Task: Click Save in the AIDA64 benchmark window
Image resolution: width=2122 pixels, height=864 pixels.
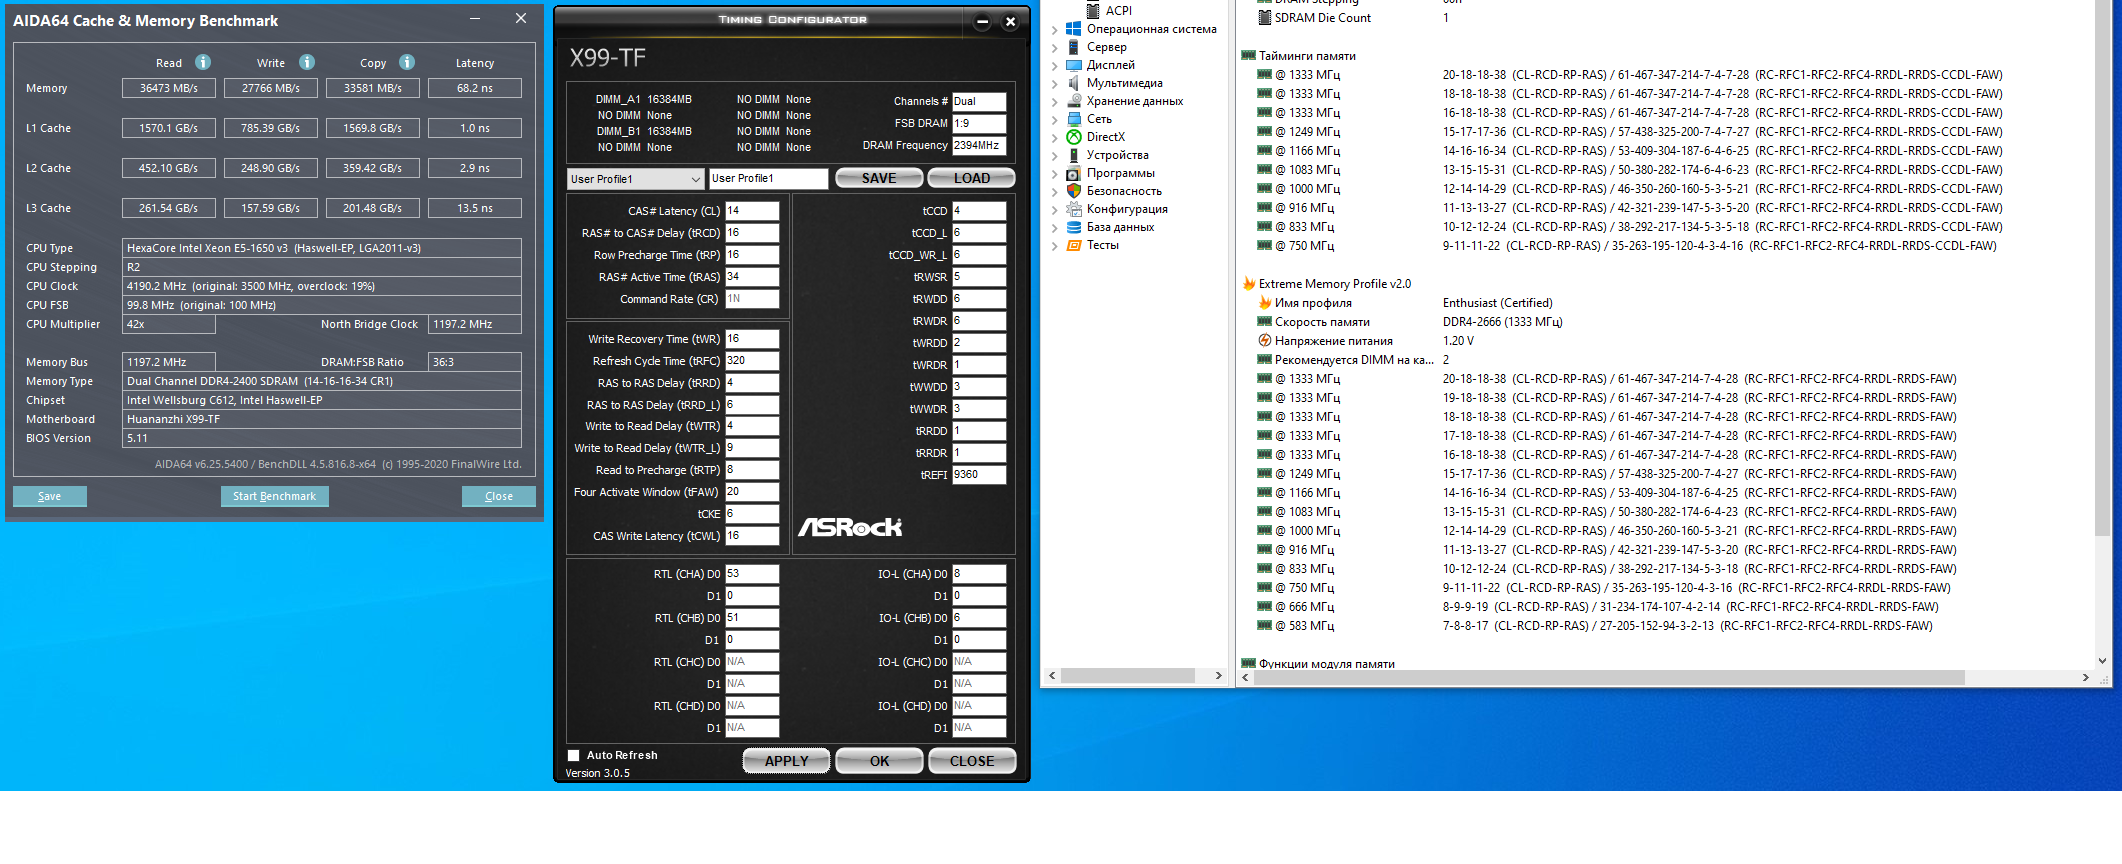Action: (49, 496)
